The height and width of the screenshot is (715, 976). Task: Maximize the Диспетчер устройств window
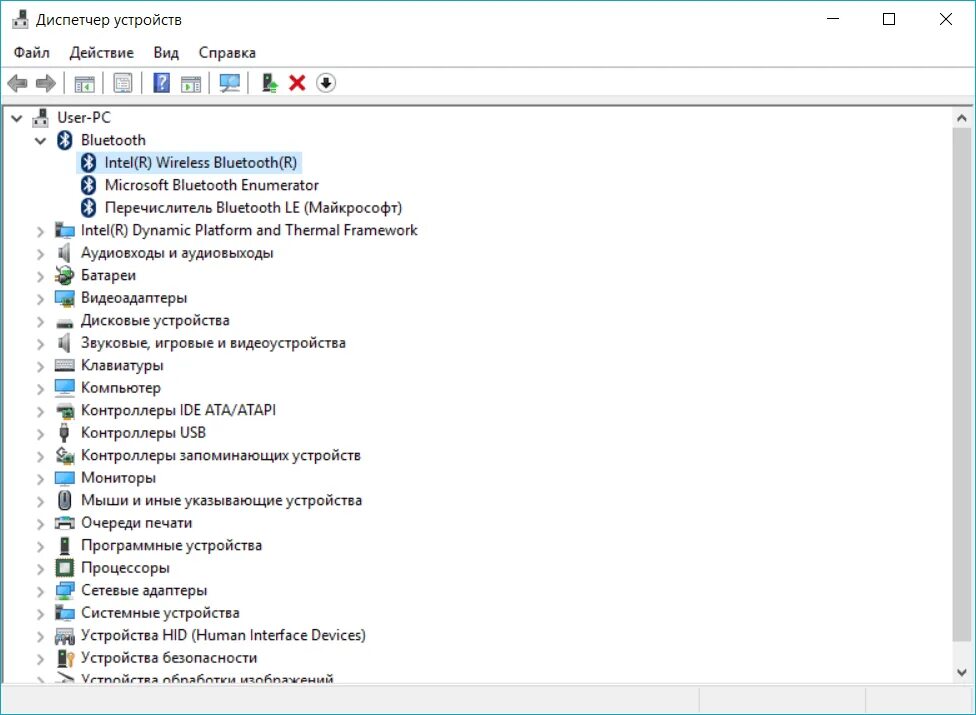[889, 19]
